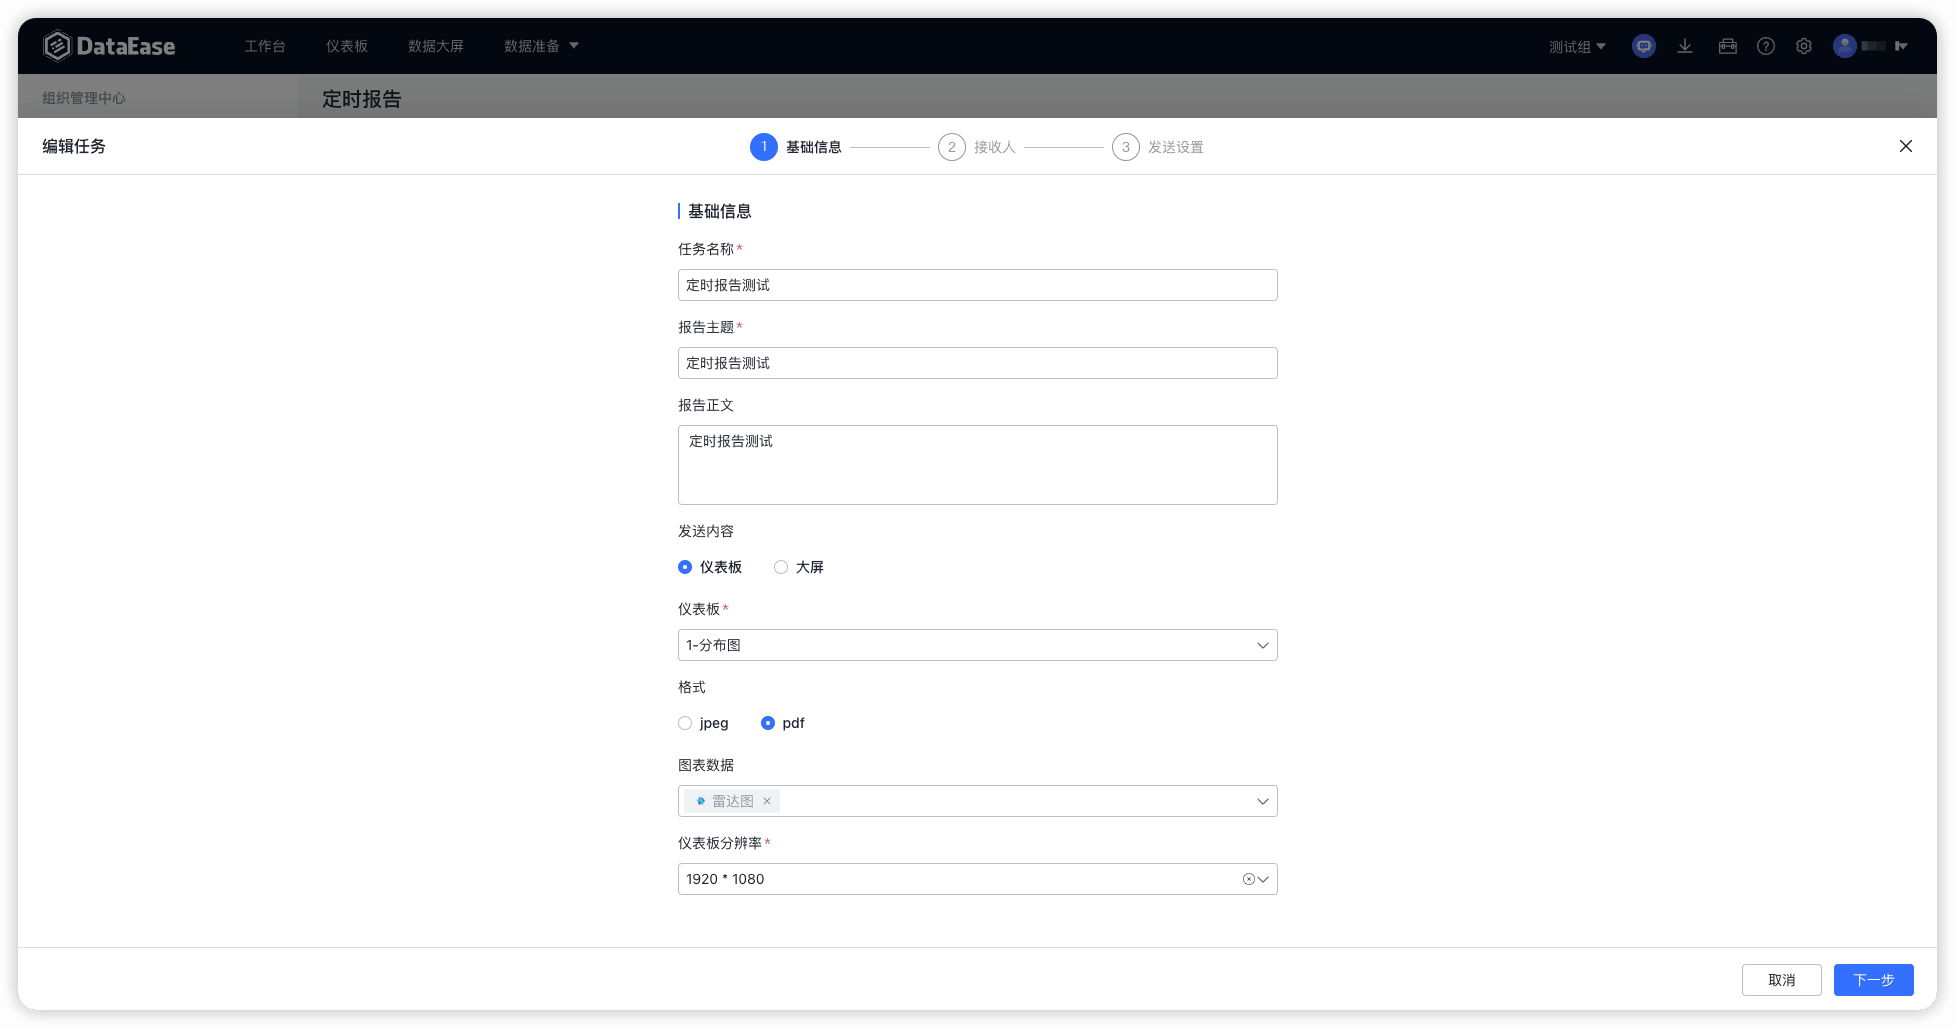Expand the 仪表板 dropdown showing 1-分布图
Viewport: 1955px width, 1028px height.
[x=977, y=645]
